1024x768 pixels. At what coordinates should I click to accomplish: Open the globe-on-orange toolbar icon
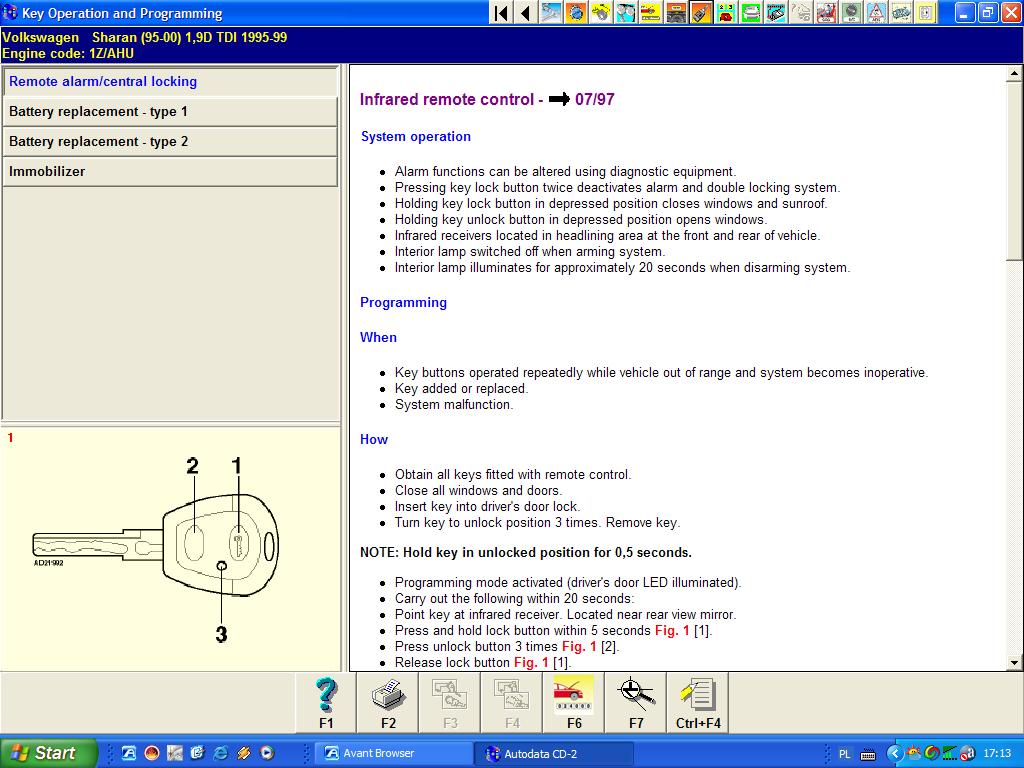pyautogui.click(x=576, y=13)
